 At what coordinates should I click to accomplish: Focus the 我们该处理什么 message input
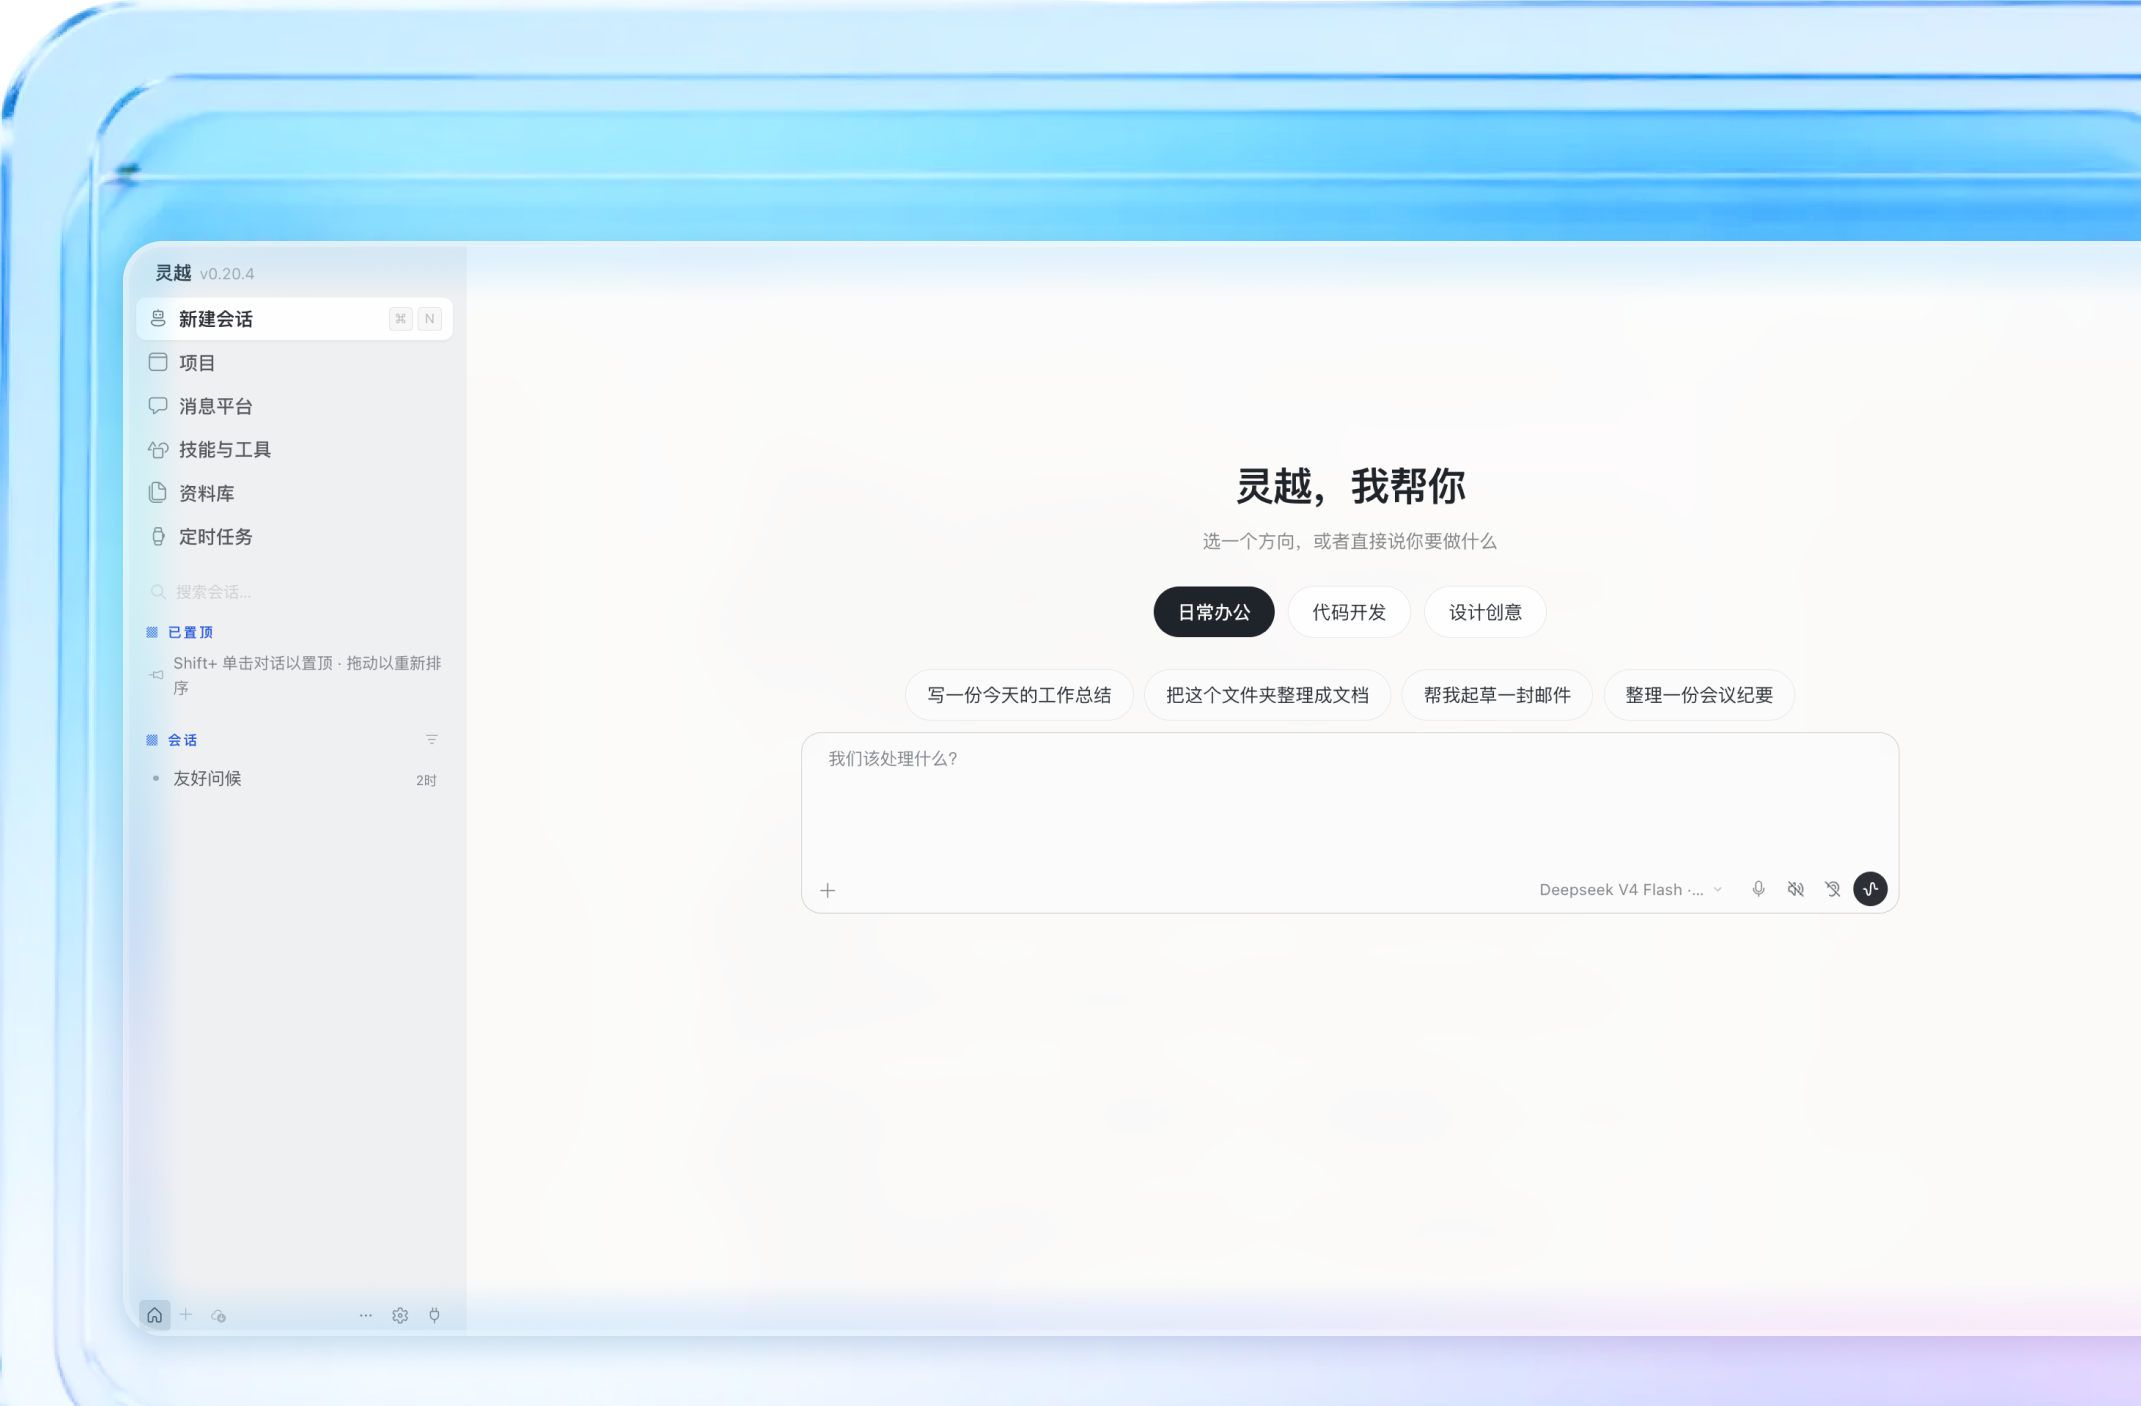pos(1349,800)
